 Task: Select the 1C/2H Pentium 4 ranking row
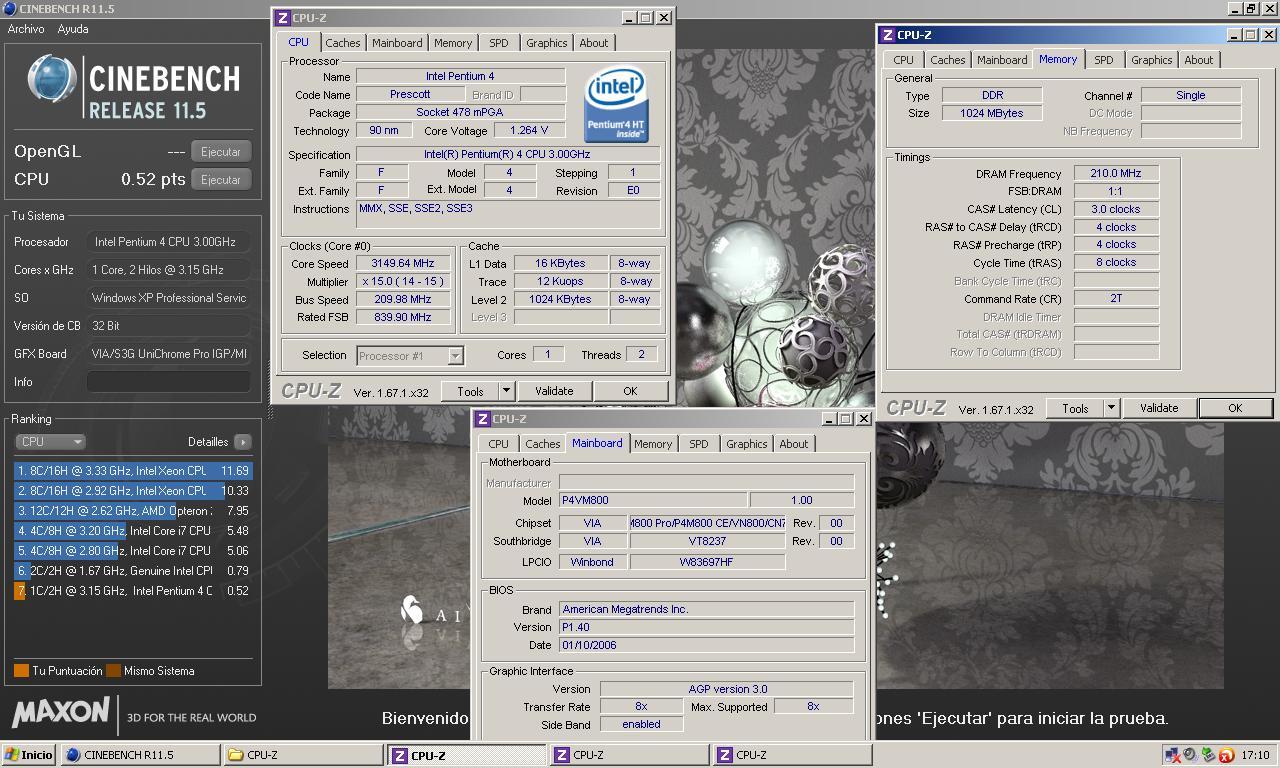click(x=133, y=590)
